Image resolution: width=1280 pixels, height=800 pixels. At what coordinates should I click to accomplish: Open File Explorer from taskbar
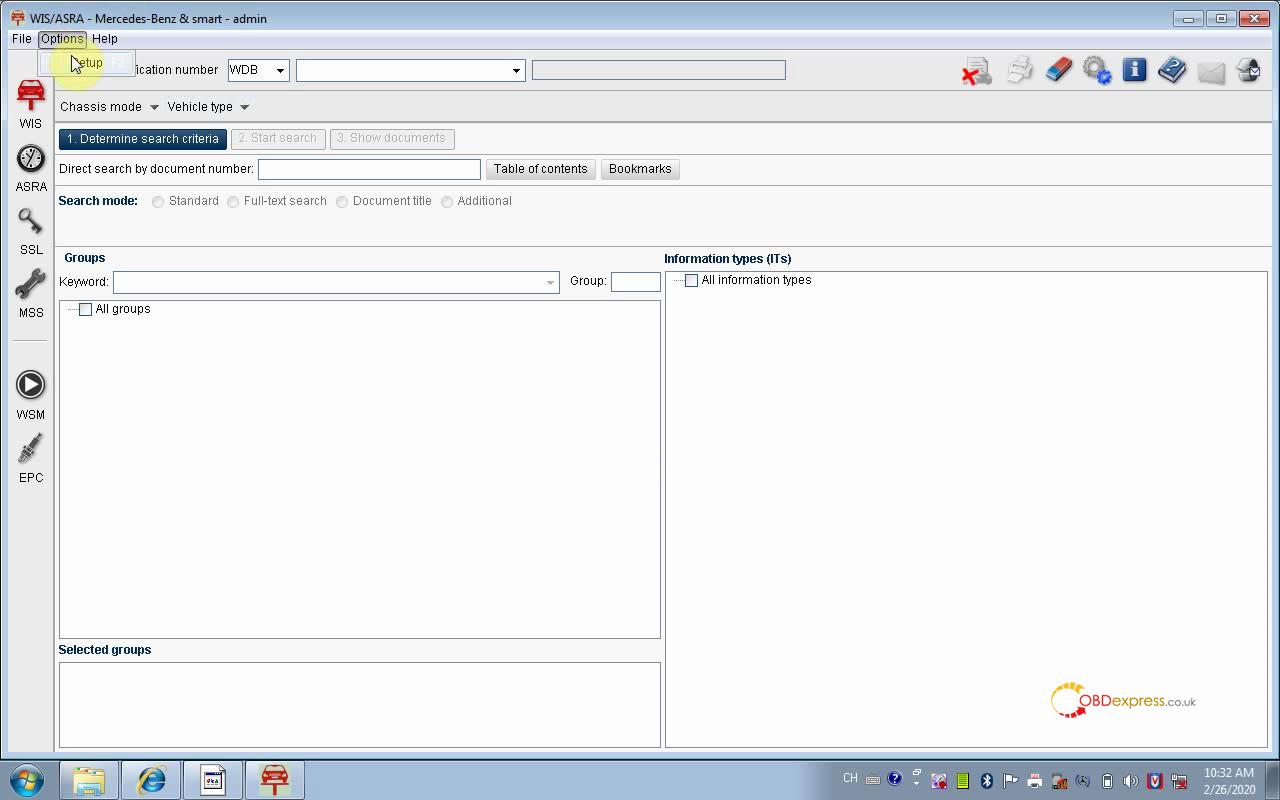[x=89, y=780]
